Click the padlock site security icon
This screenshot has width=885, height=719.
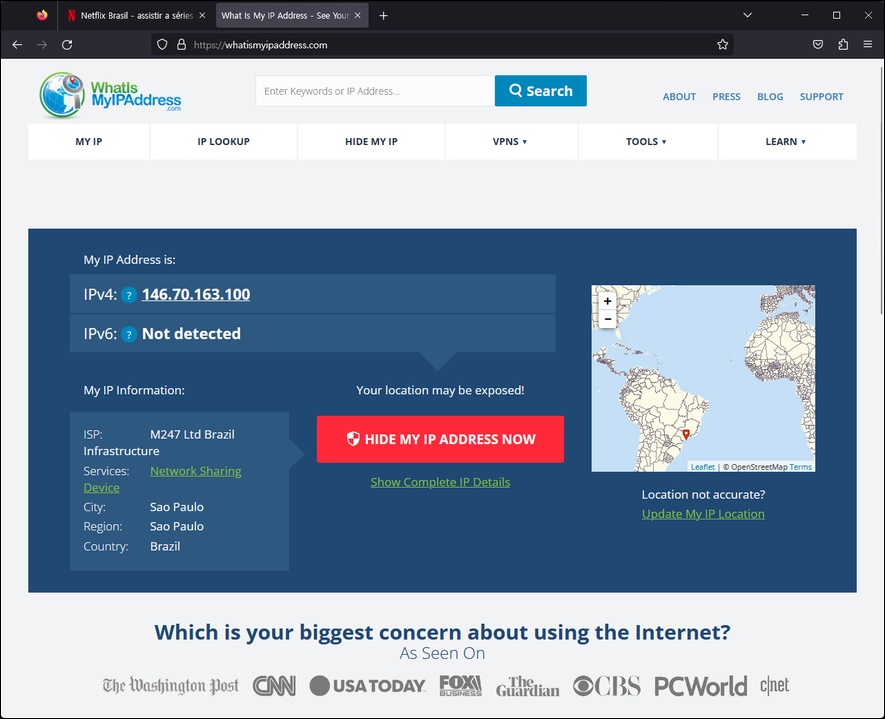[181, 45]
